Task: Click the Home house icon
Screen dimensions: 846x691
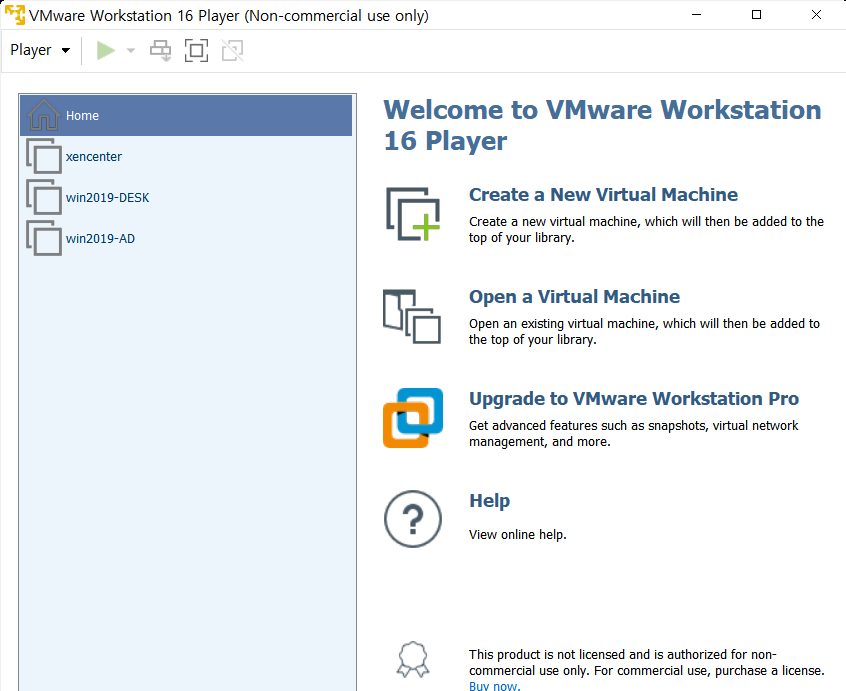Action: pos(44,115)
